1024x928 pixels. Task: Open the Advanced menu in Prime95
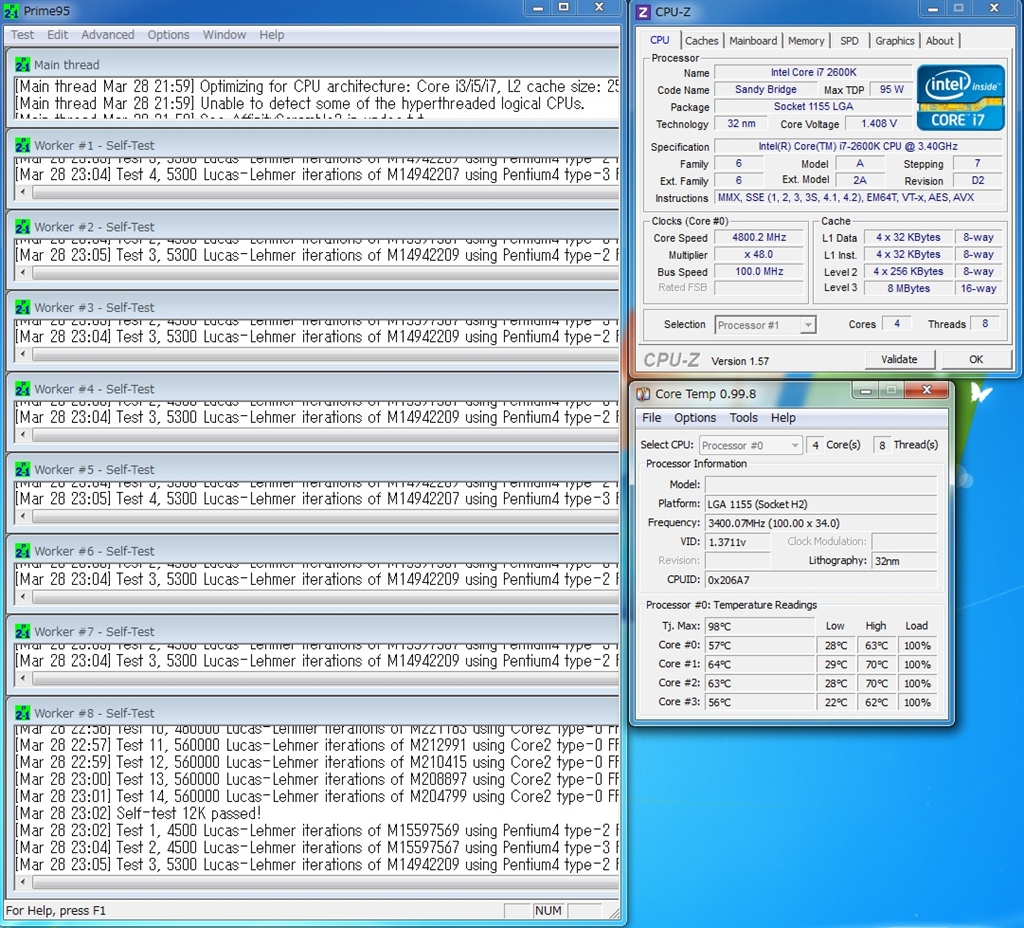(x=108, y=35)
